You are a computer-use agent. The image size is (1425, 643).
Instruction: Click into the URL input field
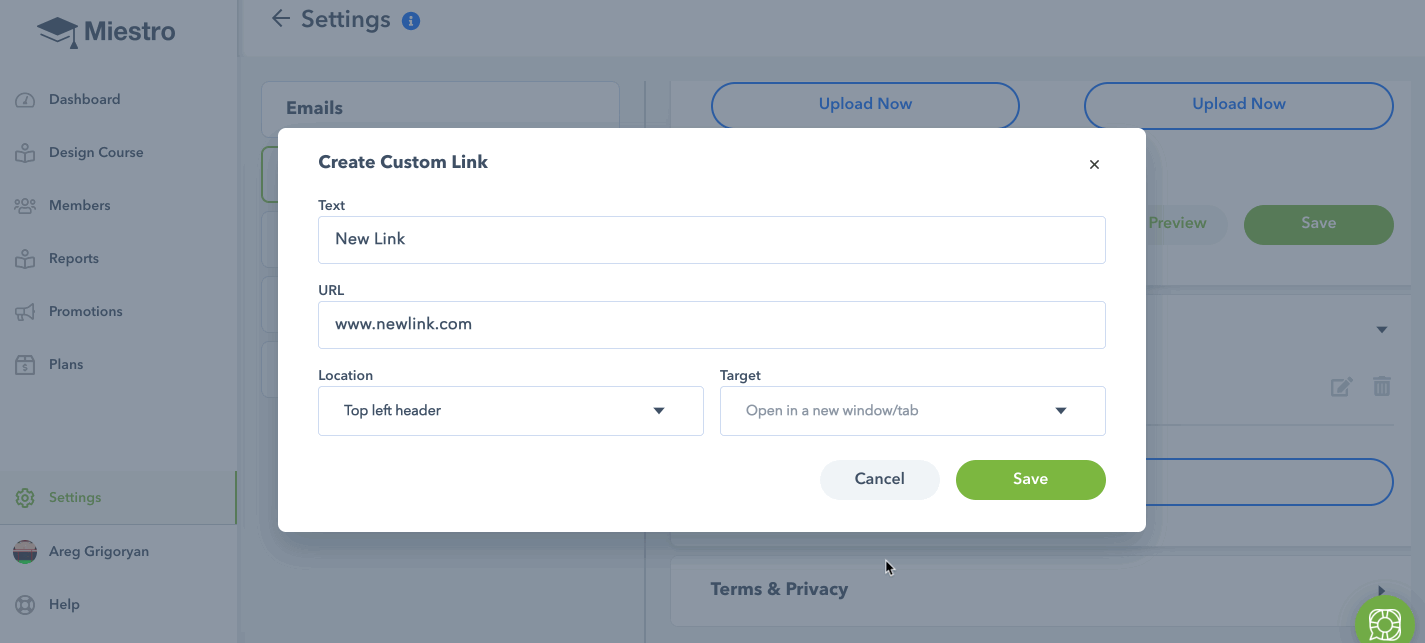[712, 325]
